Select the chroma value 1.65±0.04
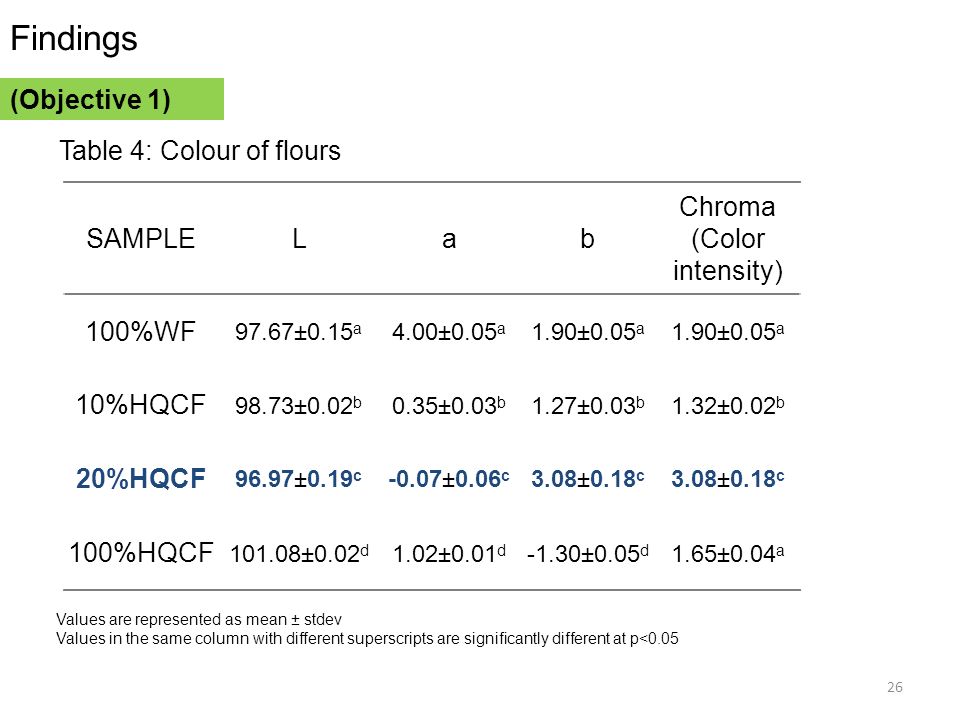 pos(727,553)
